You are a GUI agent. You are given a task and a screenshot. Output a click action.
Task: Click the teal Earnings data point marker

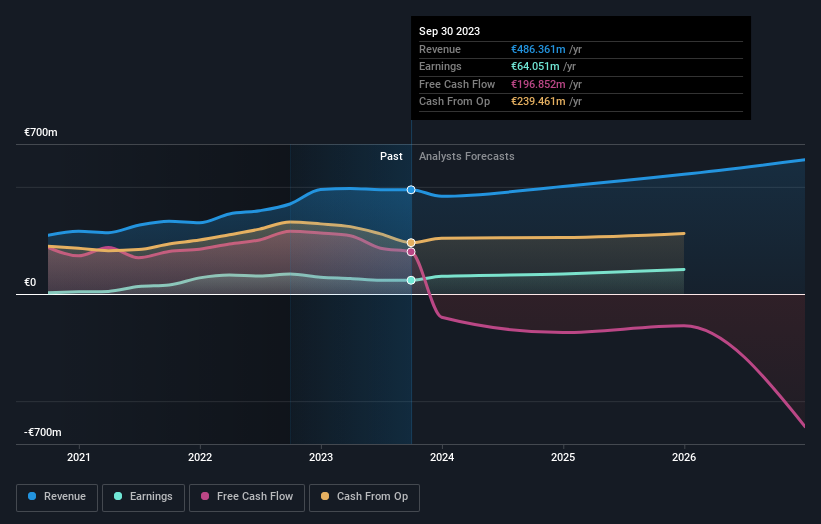point(411,280)
